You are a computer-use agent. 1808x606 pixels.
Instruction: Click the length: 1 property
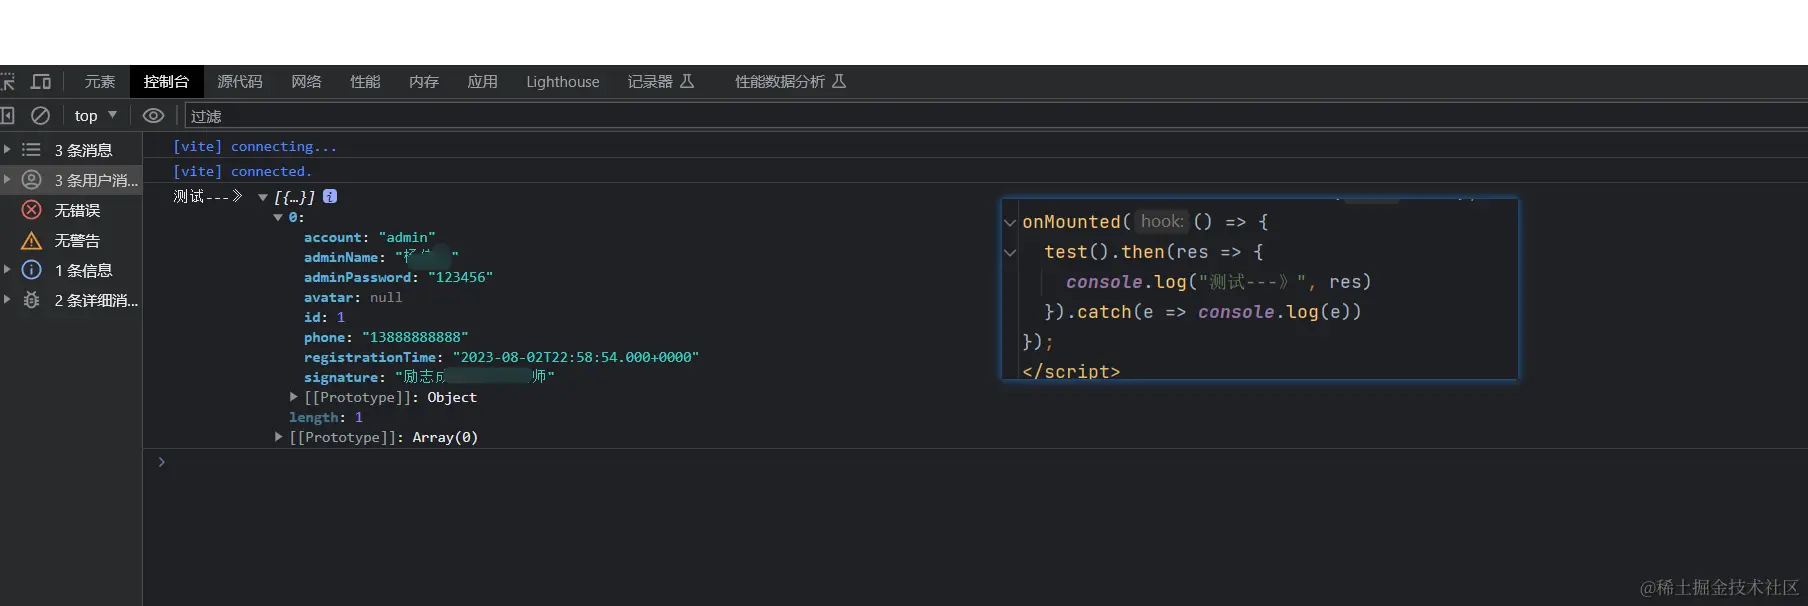[326, 417]
